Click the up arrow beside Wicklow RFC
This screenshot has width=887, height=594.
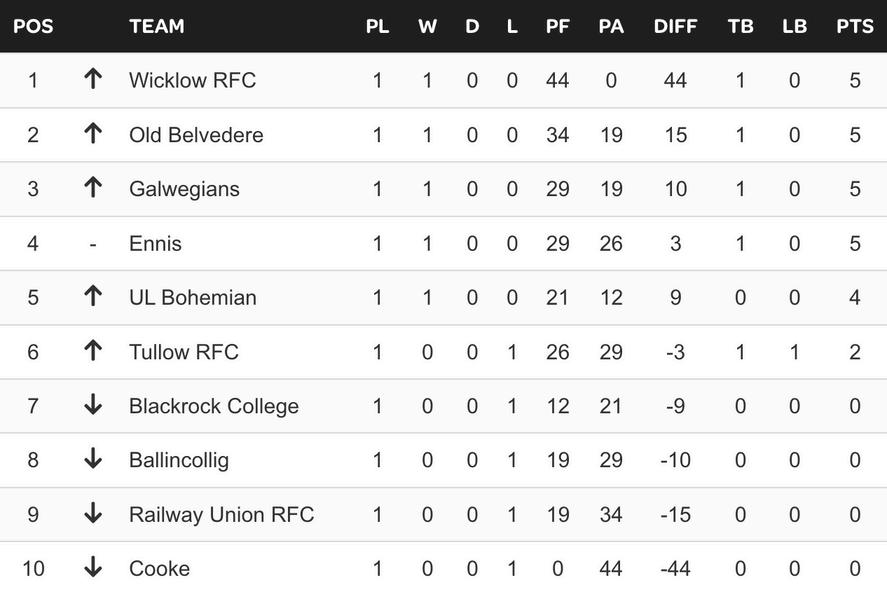pyautogui.click(x=93, y=80)
